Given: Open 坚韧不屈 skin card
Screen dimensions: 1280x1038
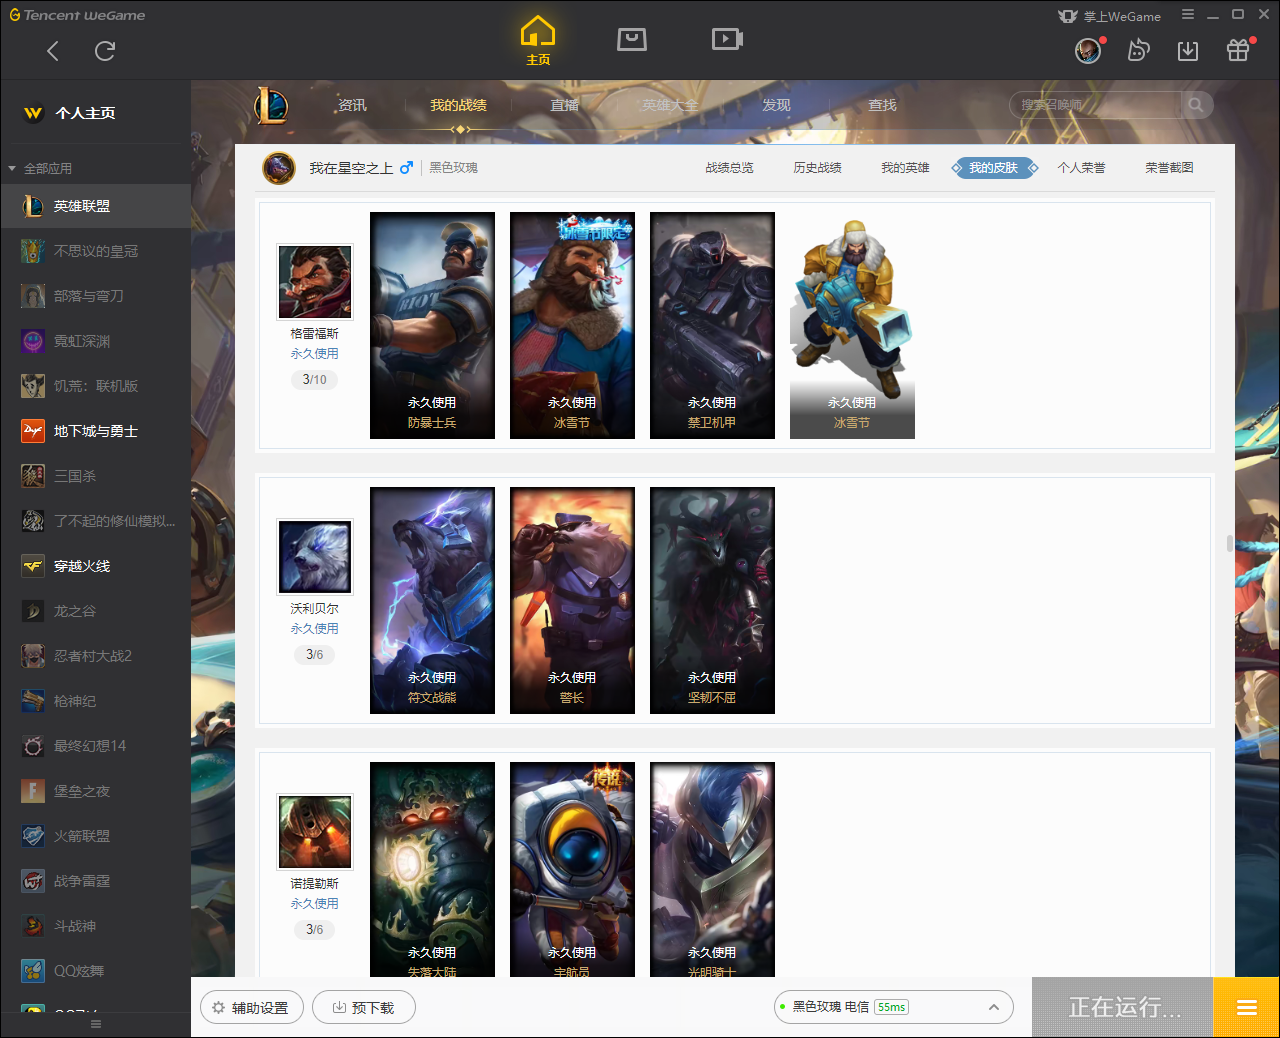Looking at the screenshot, I should pos(712,600).
